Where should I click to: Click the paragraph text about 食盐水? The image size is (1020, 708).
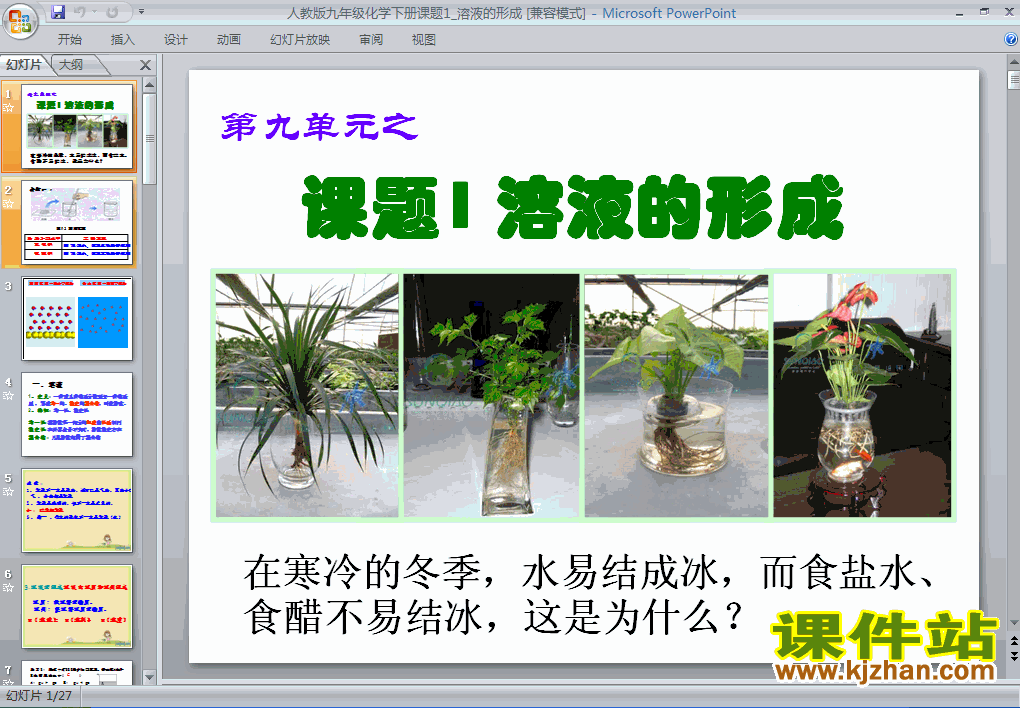[589, 594]
